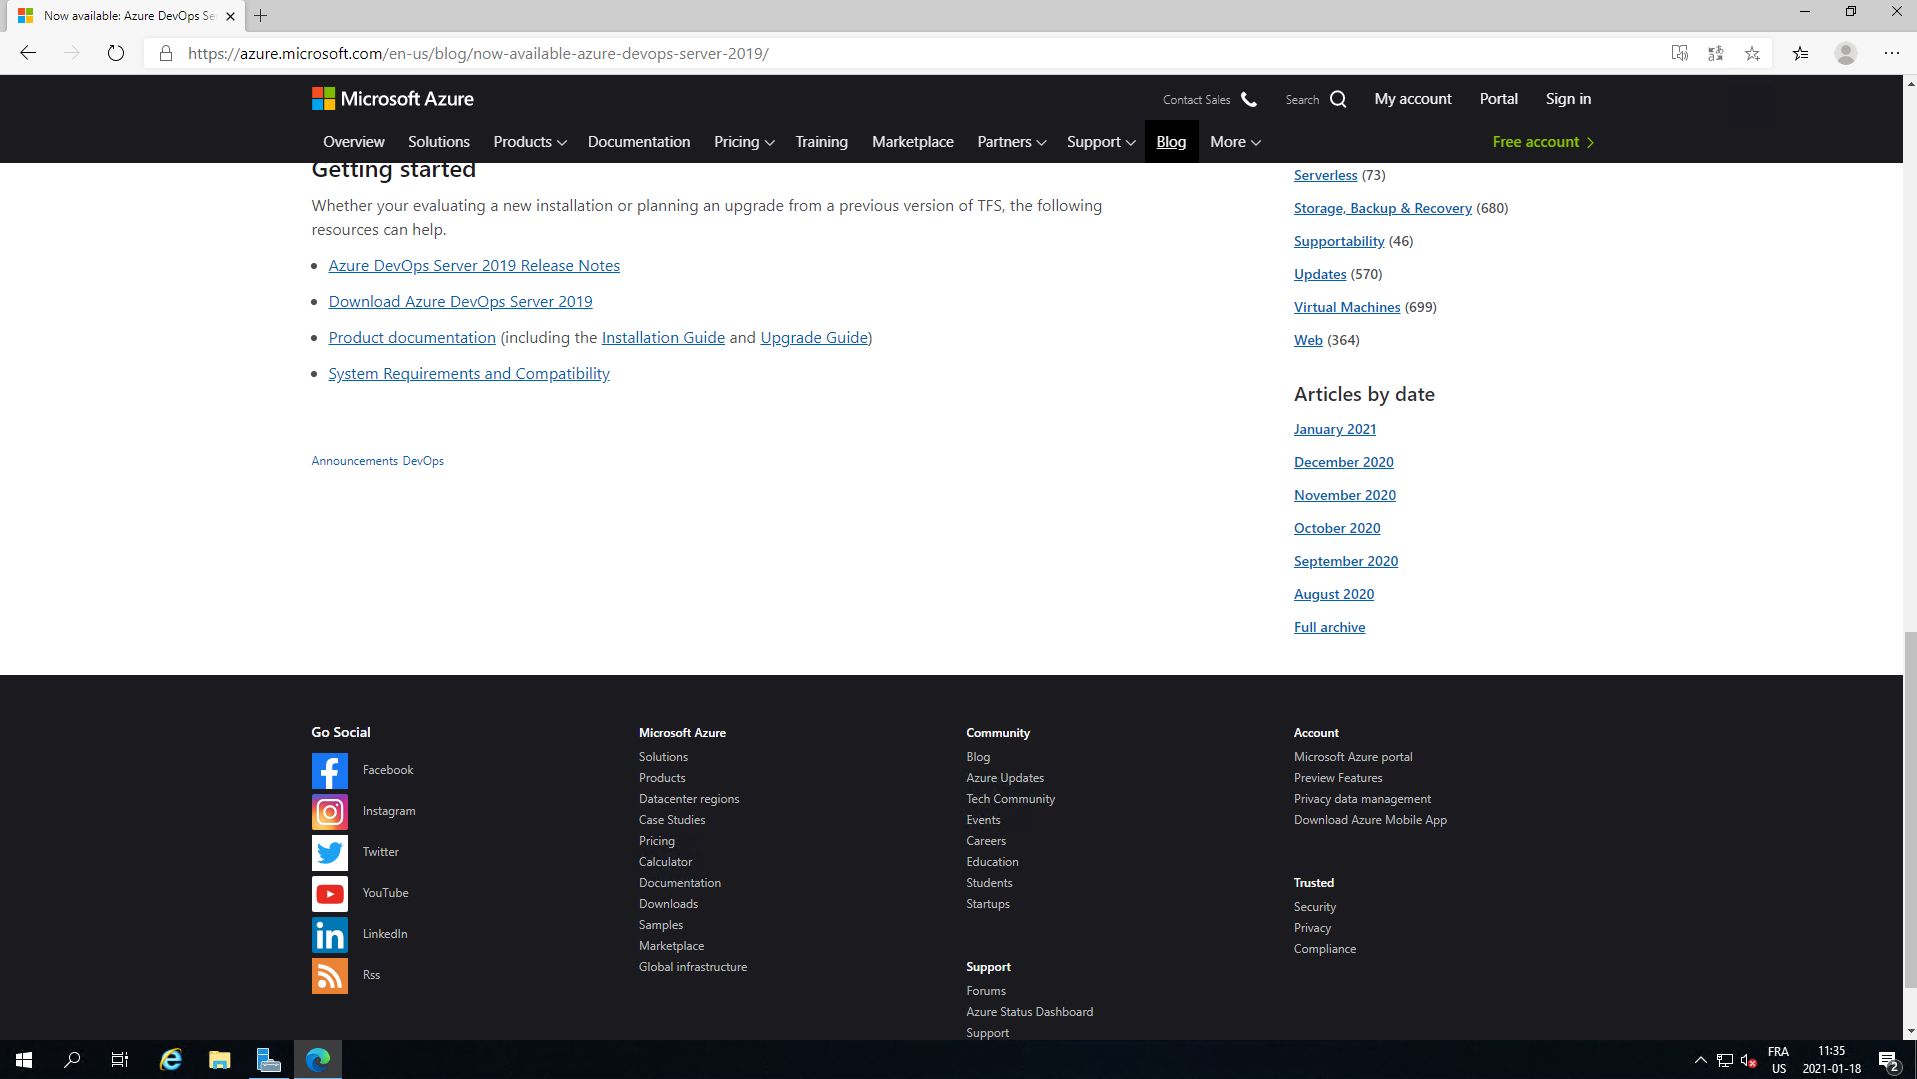Expand the Support navigation dropdown
Viewport: 1917px width, 1079px height.
point(1100,142)
